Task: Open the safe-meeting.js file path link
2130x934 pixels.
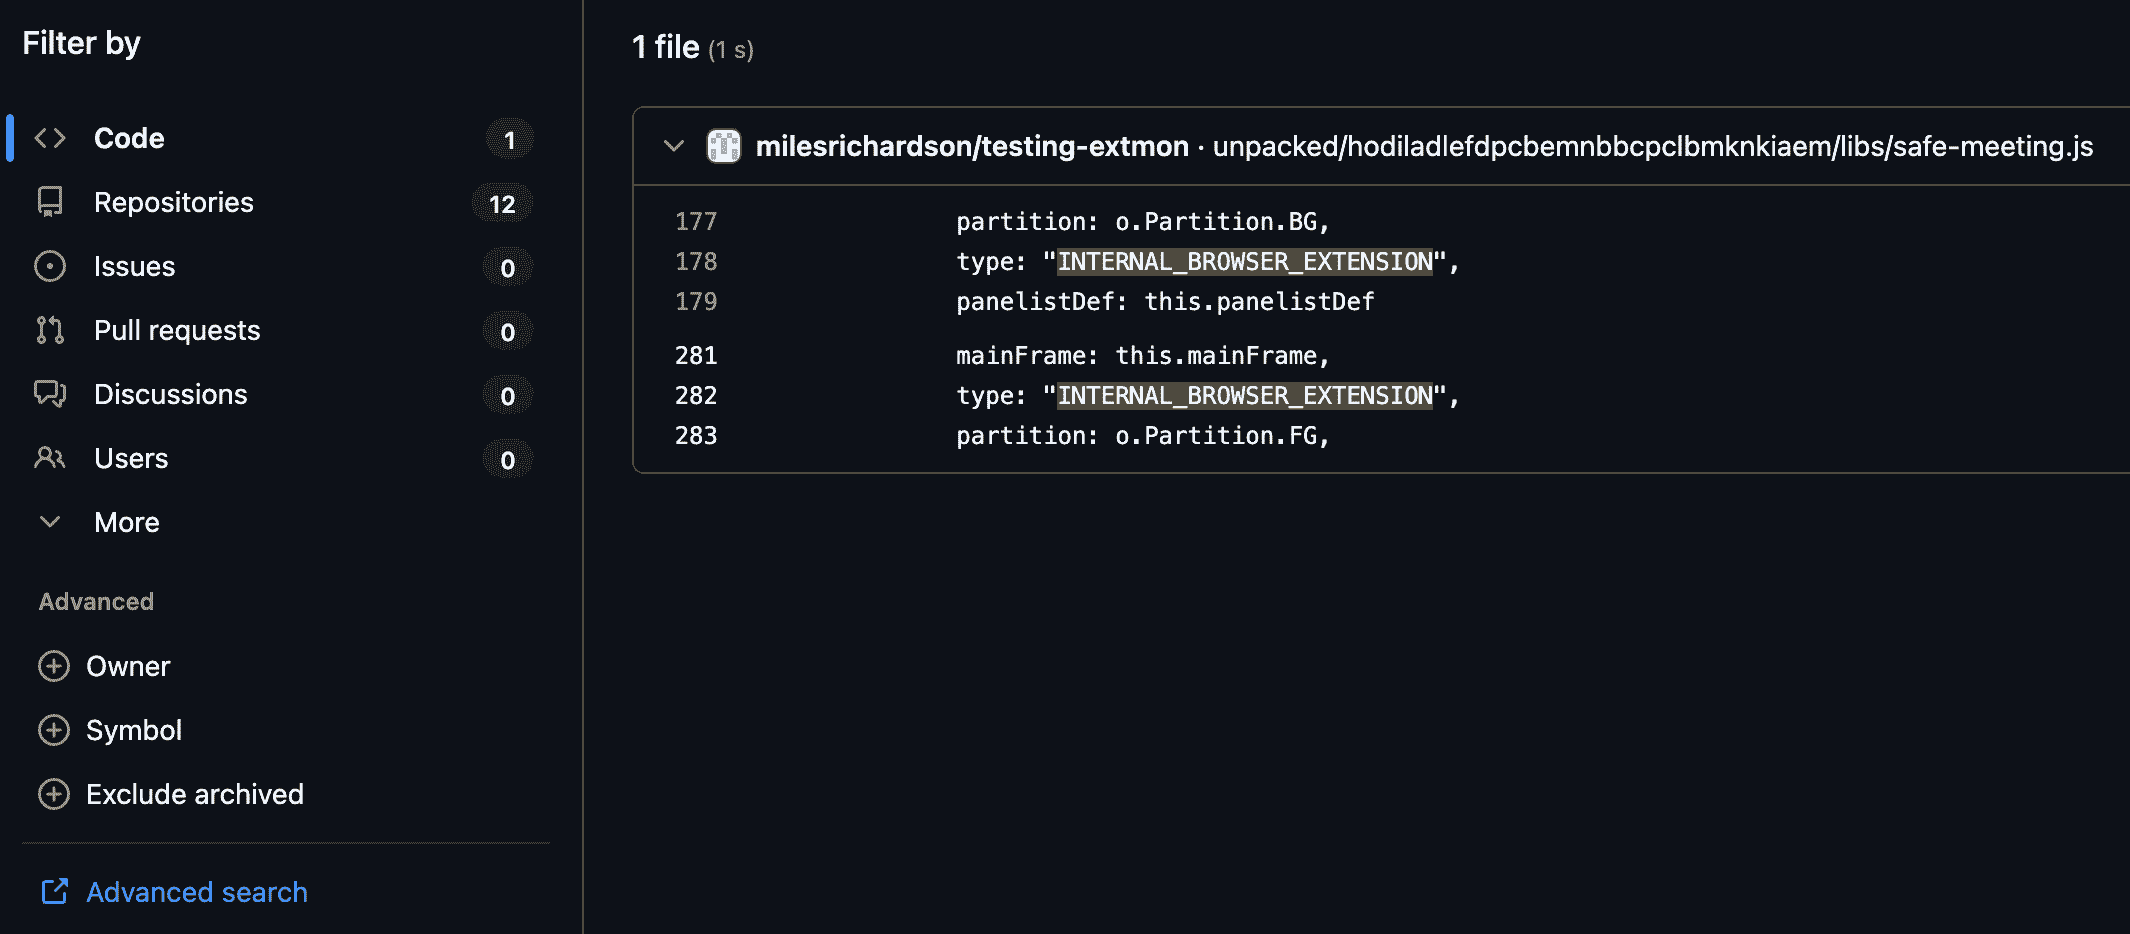Action: [x=1652, y=146]
